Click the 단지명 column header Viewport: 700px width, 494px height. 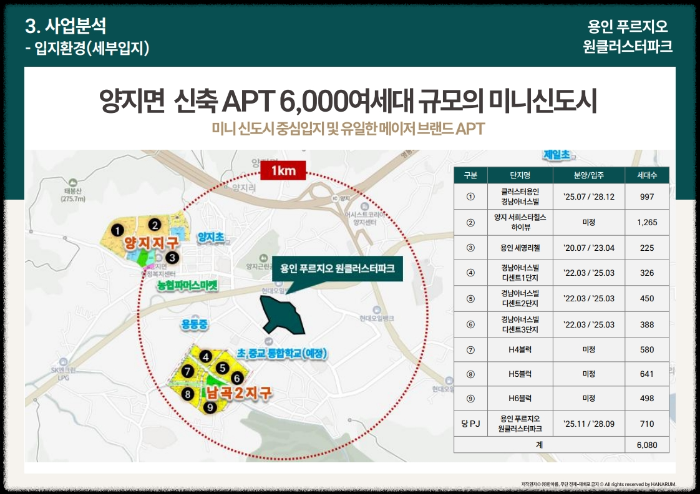click(520, 175)
